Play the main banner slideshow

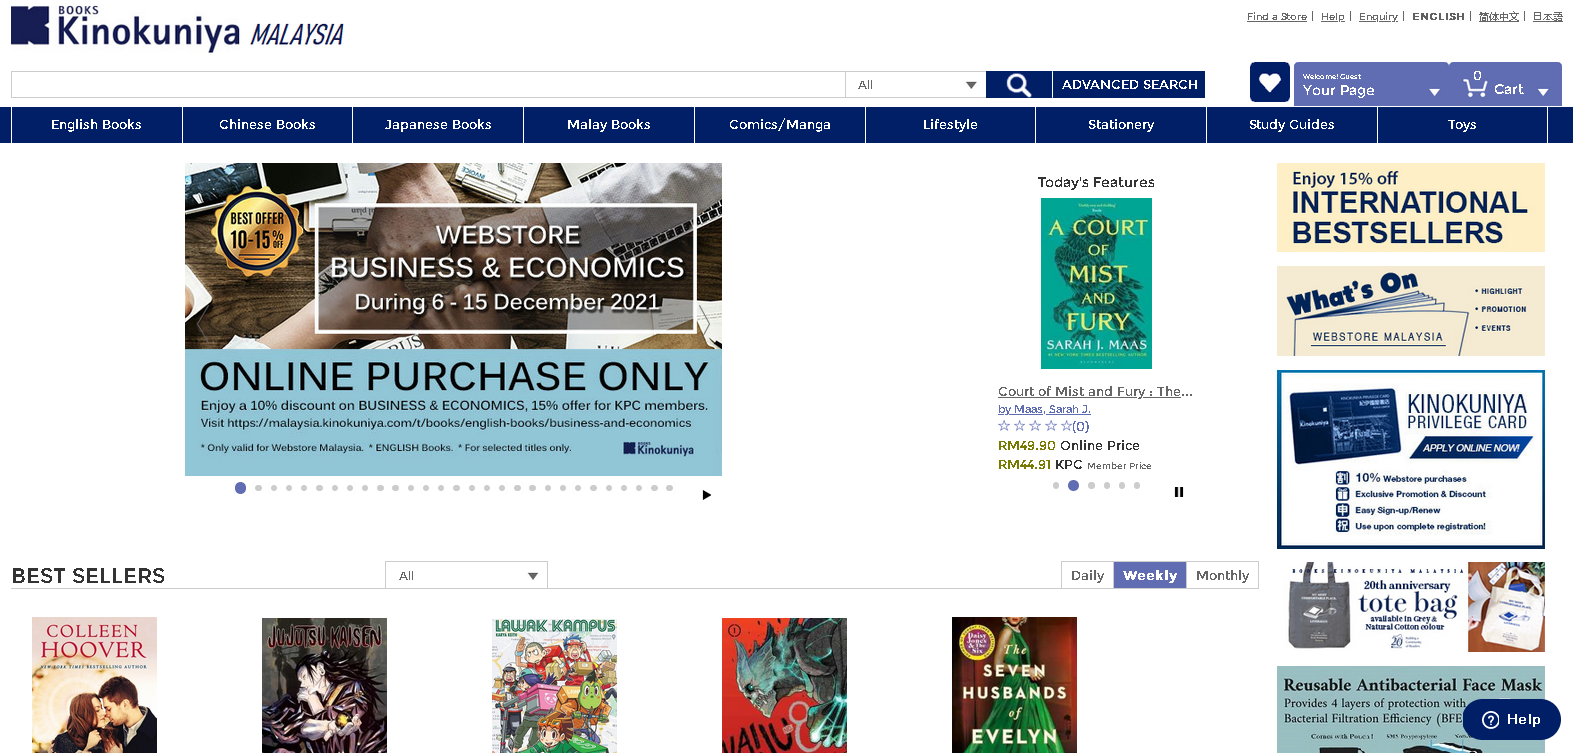tap(707, 495)
